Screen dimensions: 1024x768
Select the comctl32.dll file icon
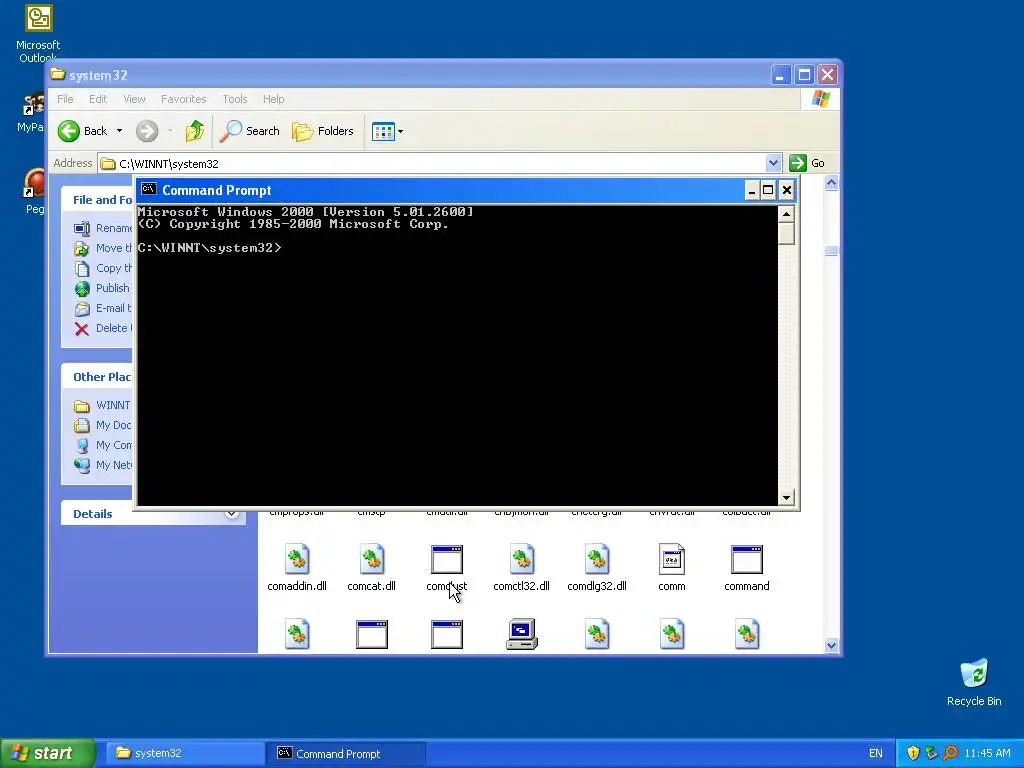pos(522,560)
